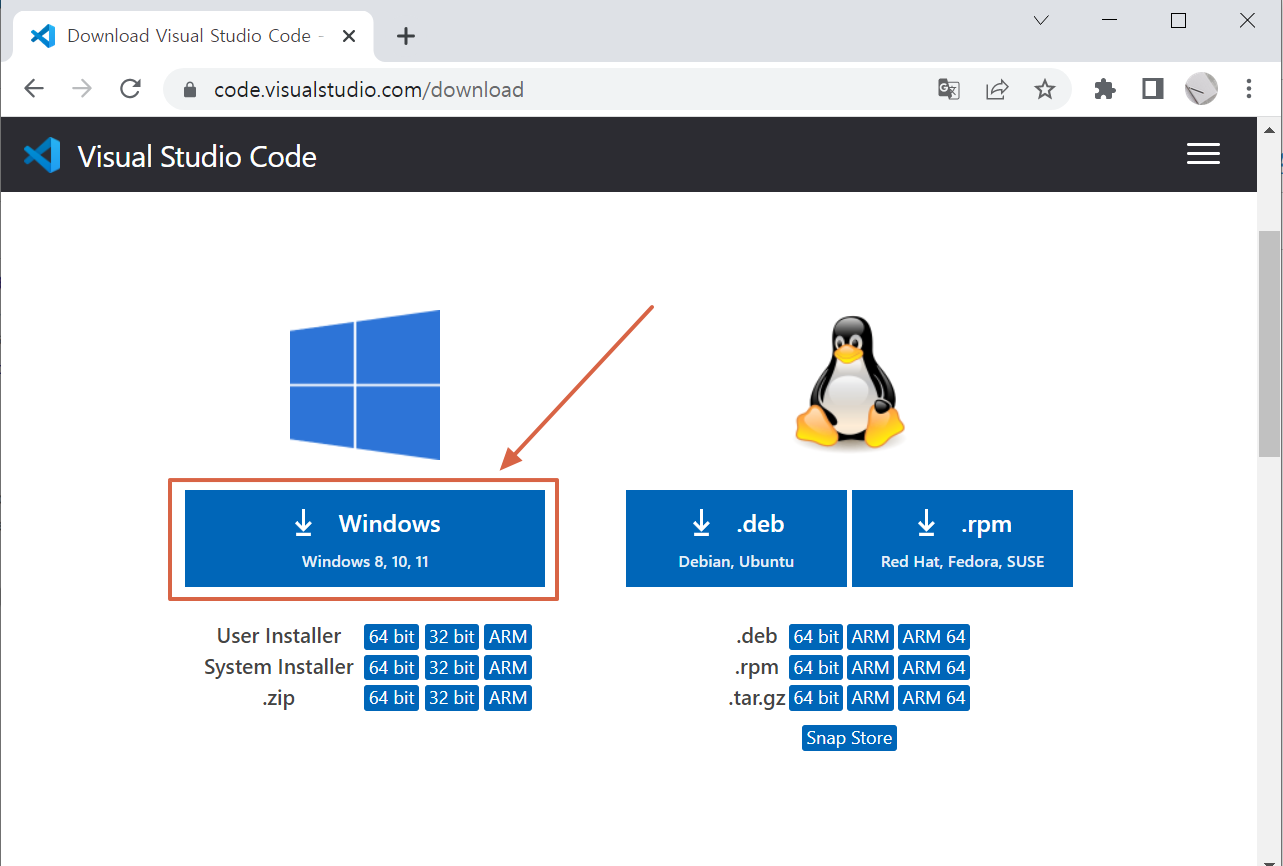Viewport: 1283px width, 866px height.
Task: Download Linux .tar.gz ARM
Action: tap(871, 698)
